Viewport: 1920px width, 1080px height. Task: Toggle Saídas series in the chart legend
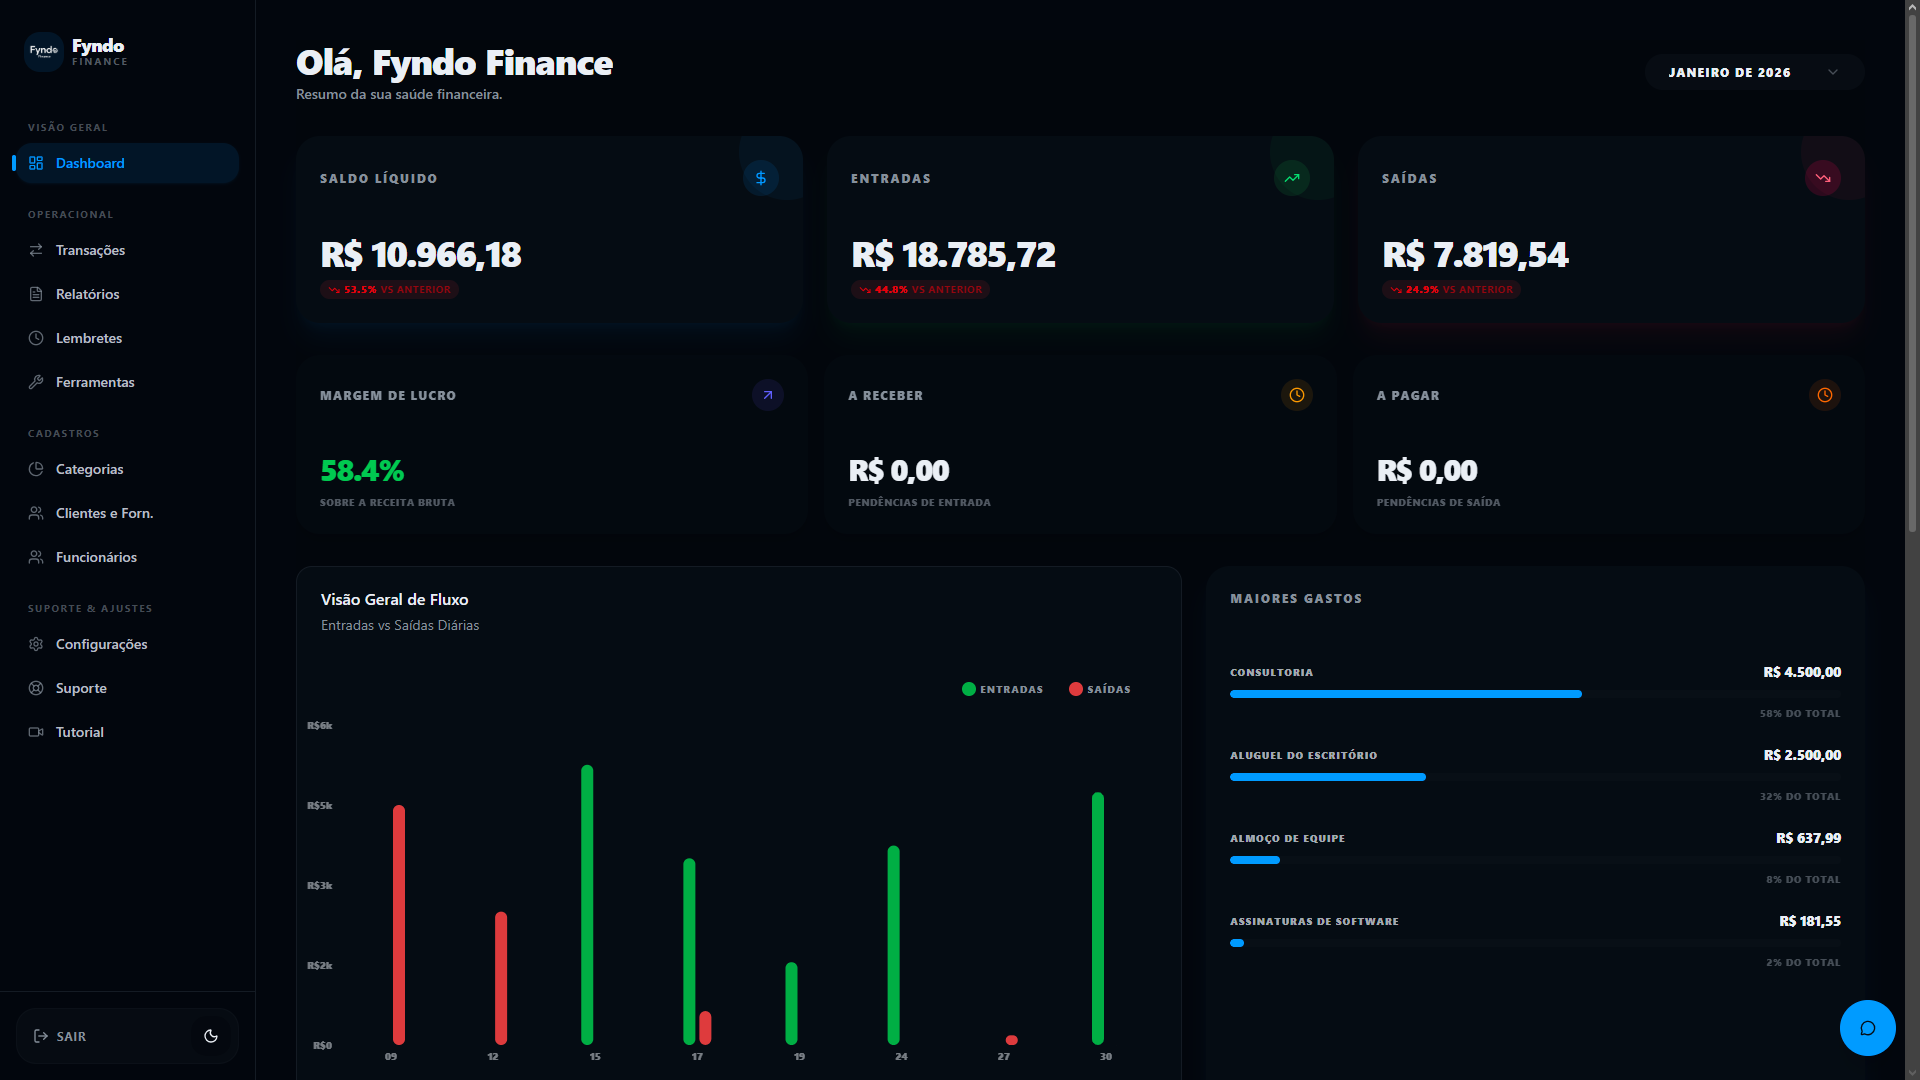[1099, 689]
